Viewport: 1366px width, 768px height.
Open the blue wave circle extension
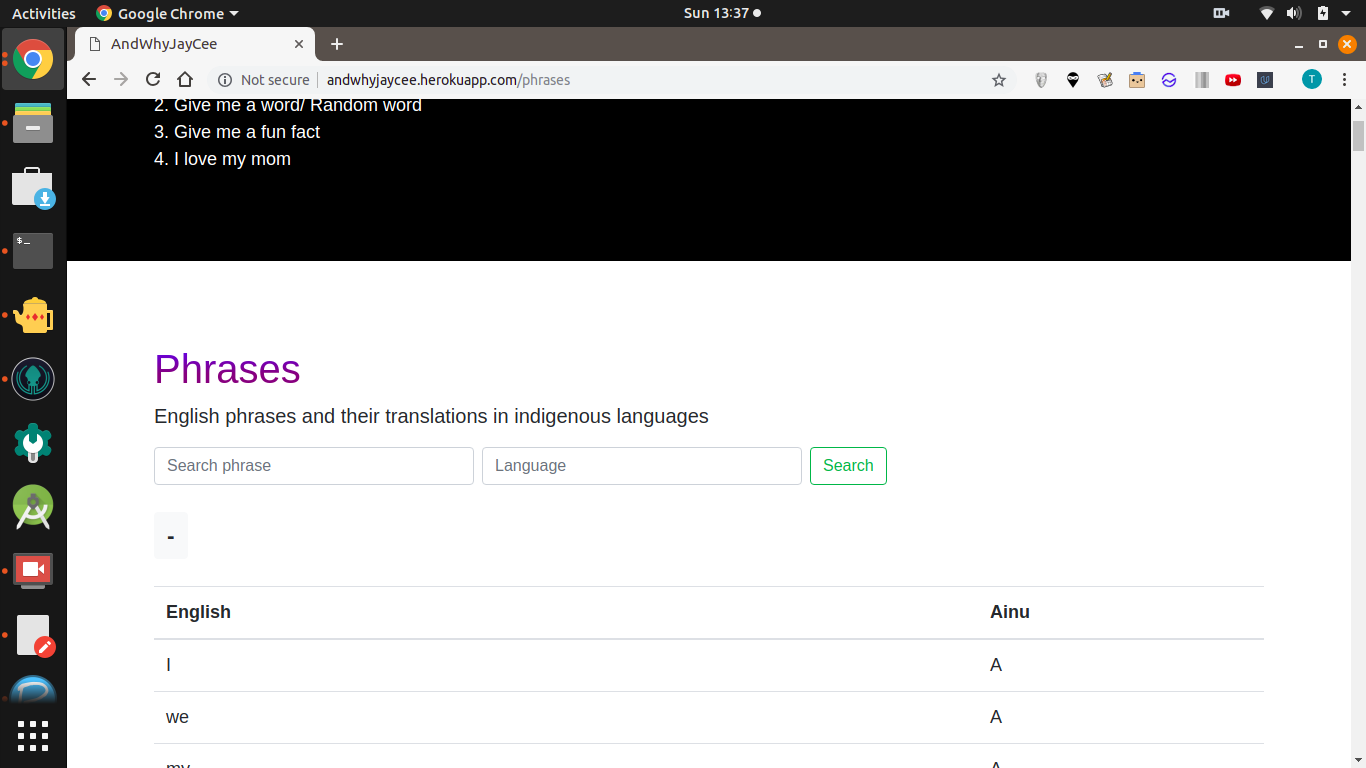1169,80
